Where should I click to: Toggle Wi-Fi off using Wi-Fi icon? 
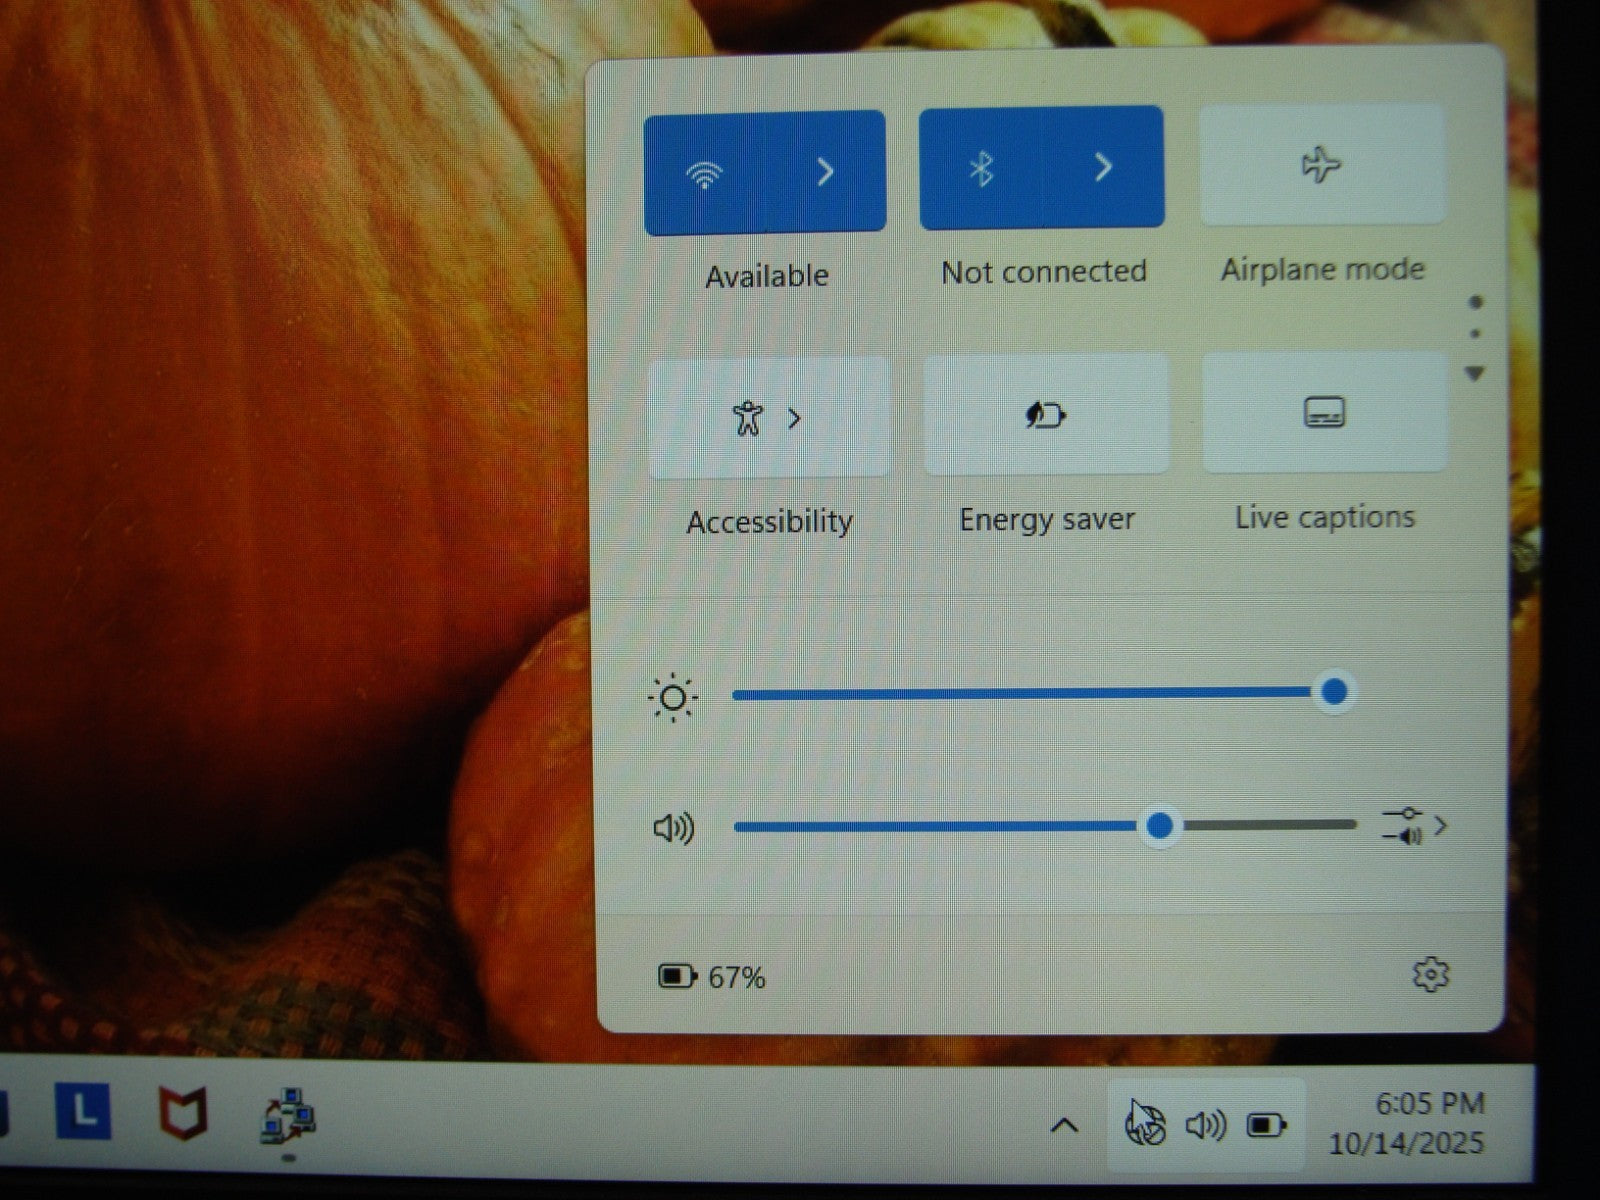click(704, 174)
